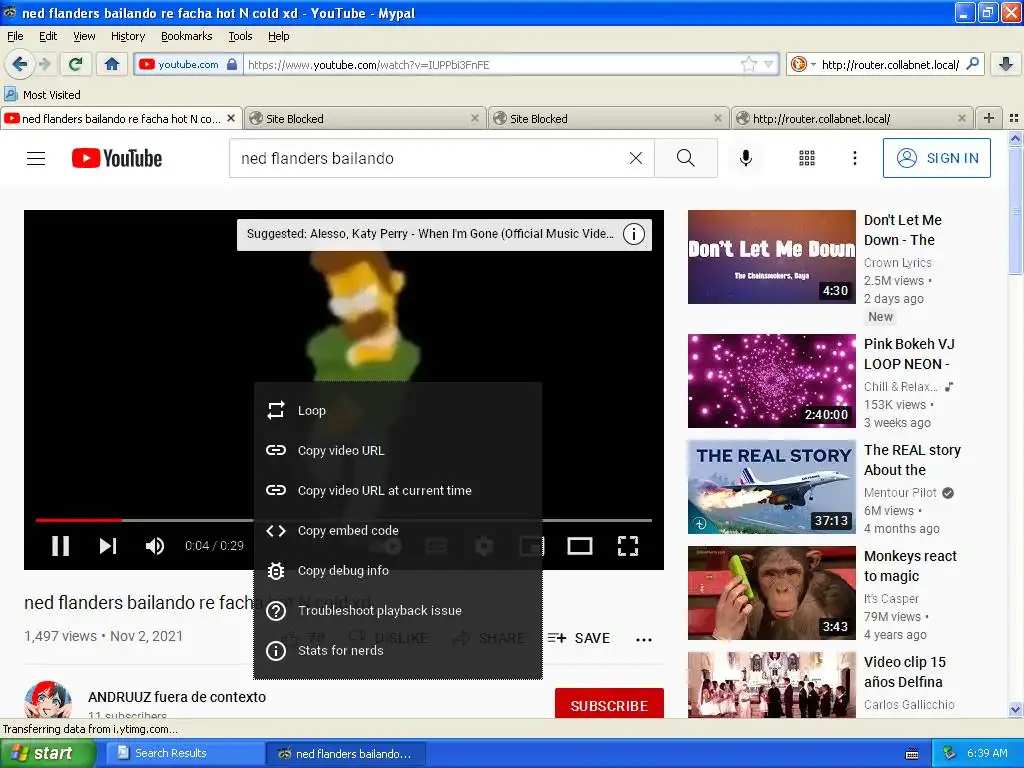1024x768 pixels.
Task: Open the more actions ellipsis below video
Action: pos(644,639)
